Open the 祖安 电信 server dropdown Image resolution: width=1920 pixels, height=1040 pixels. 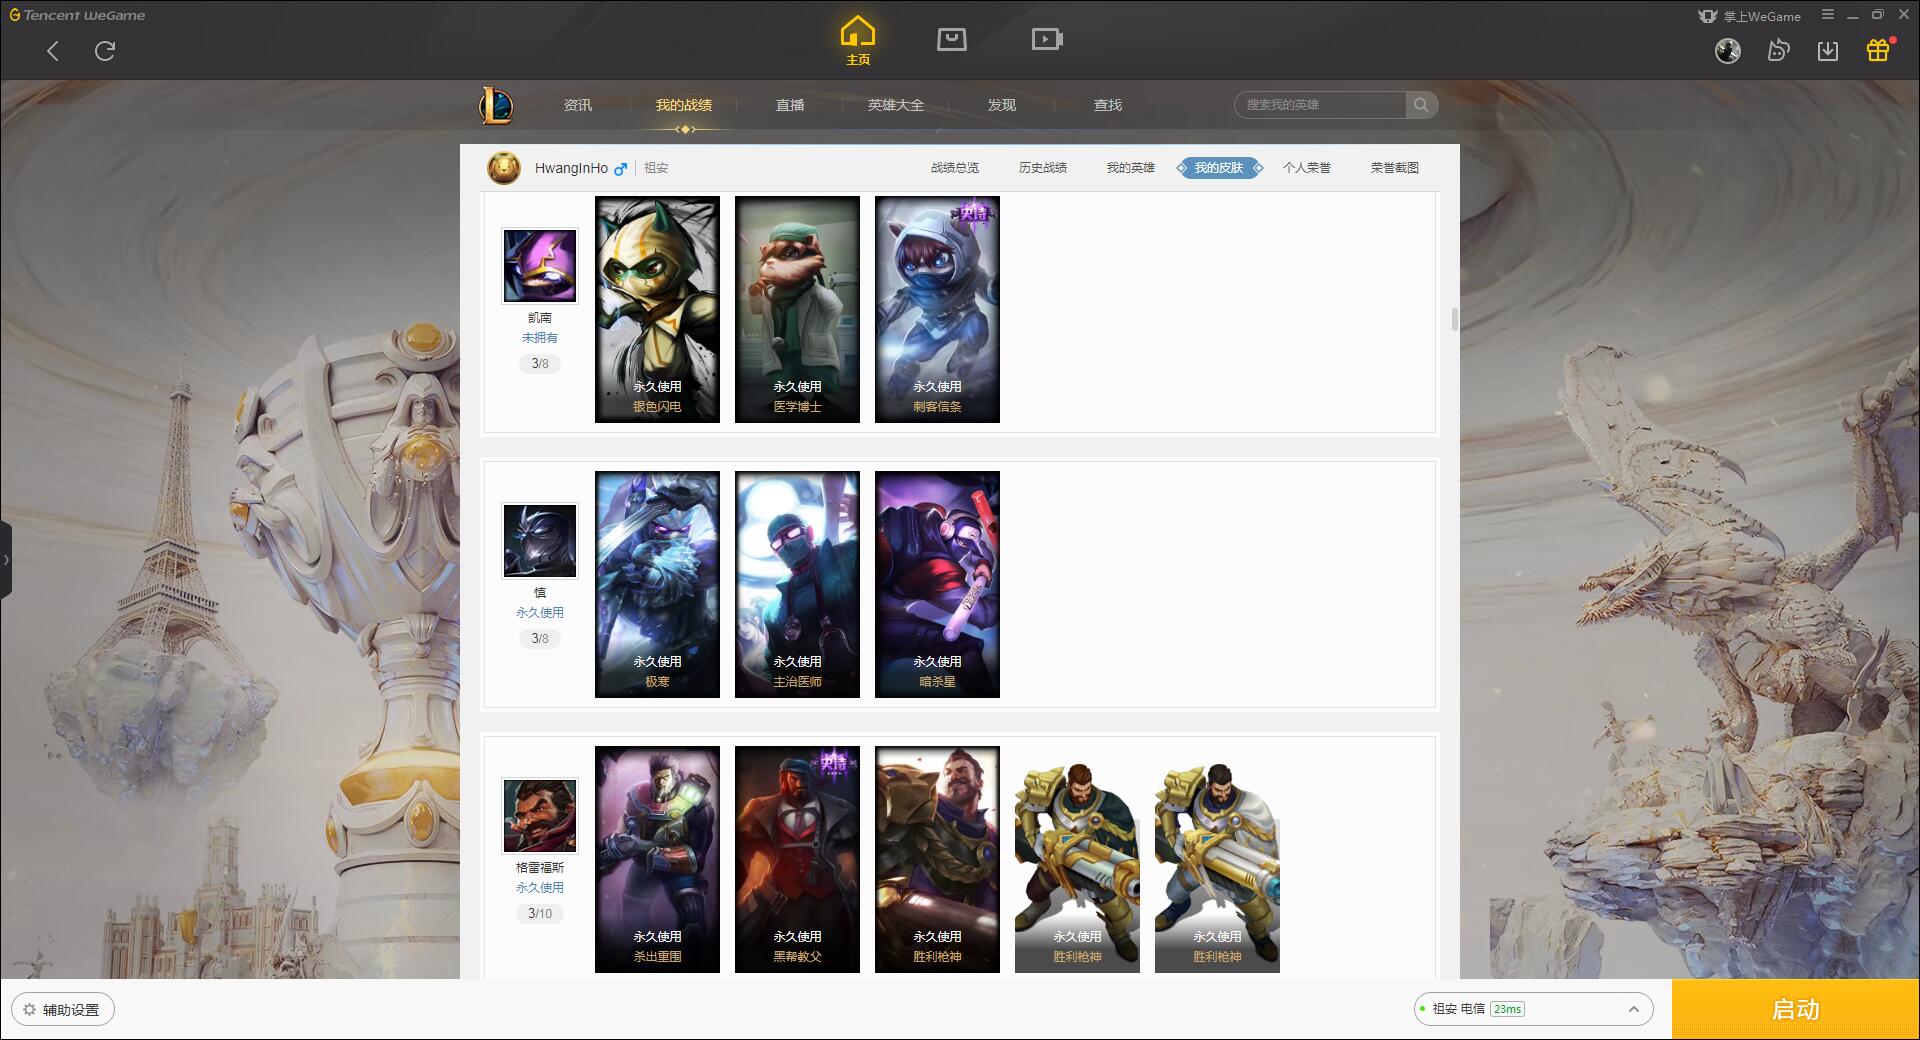(1534, 1009)
